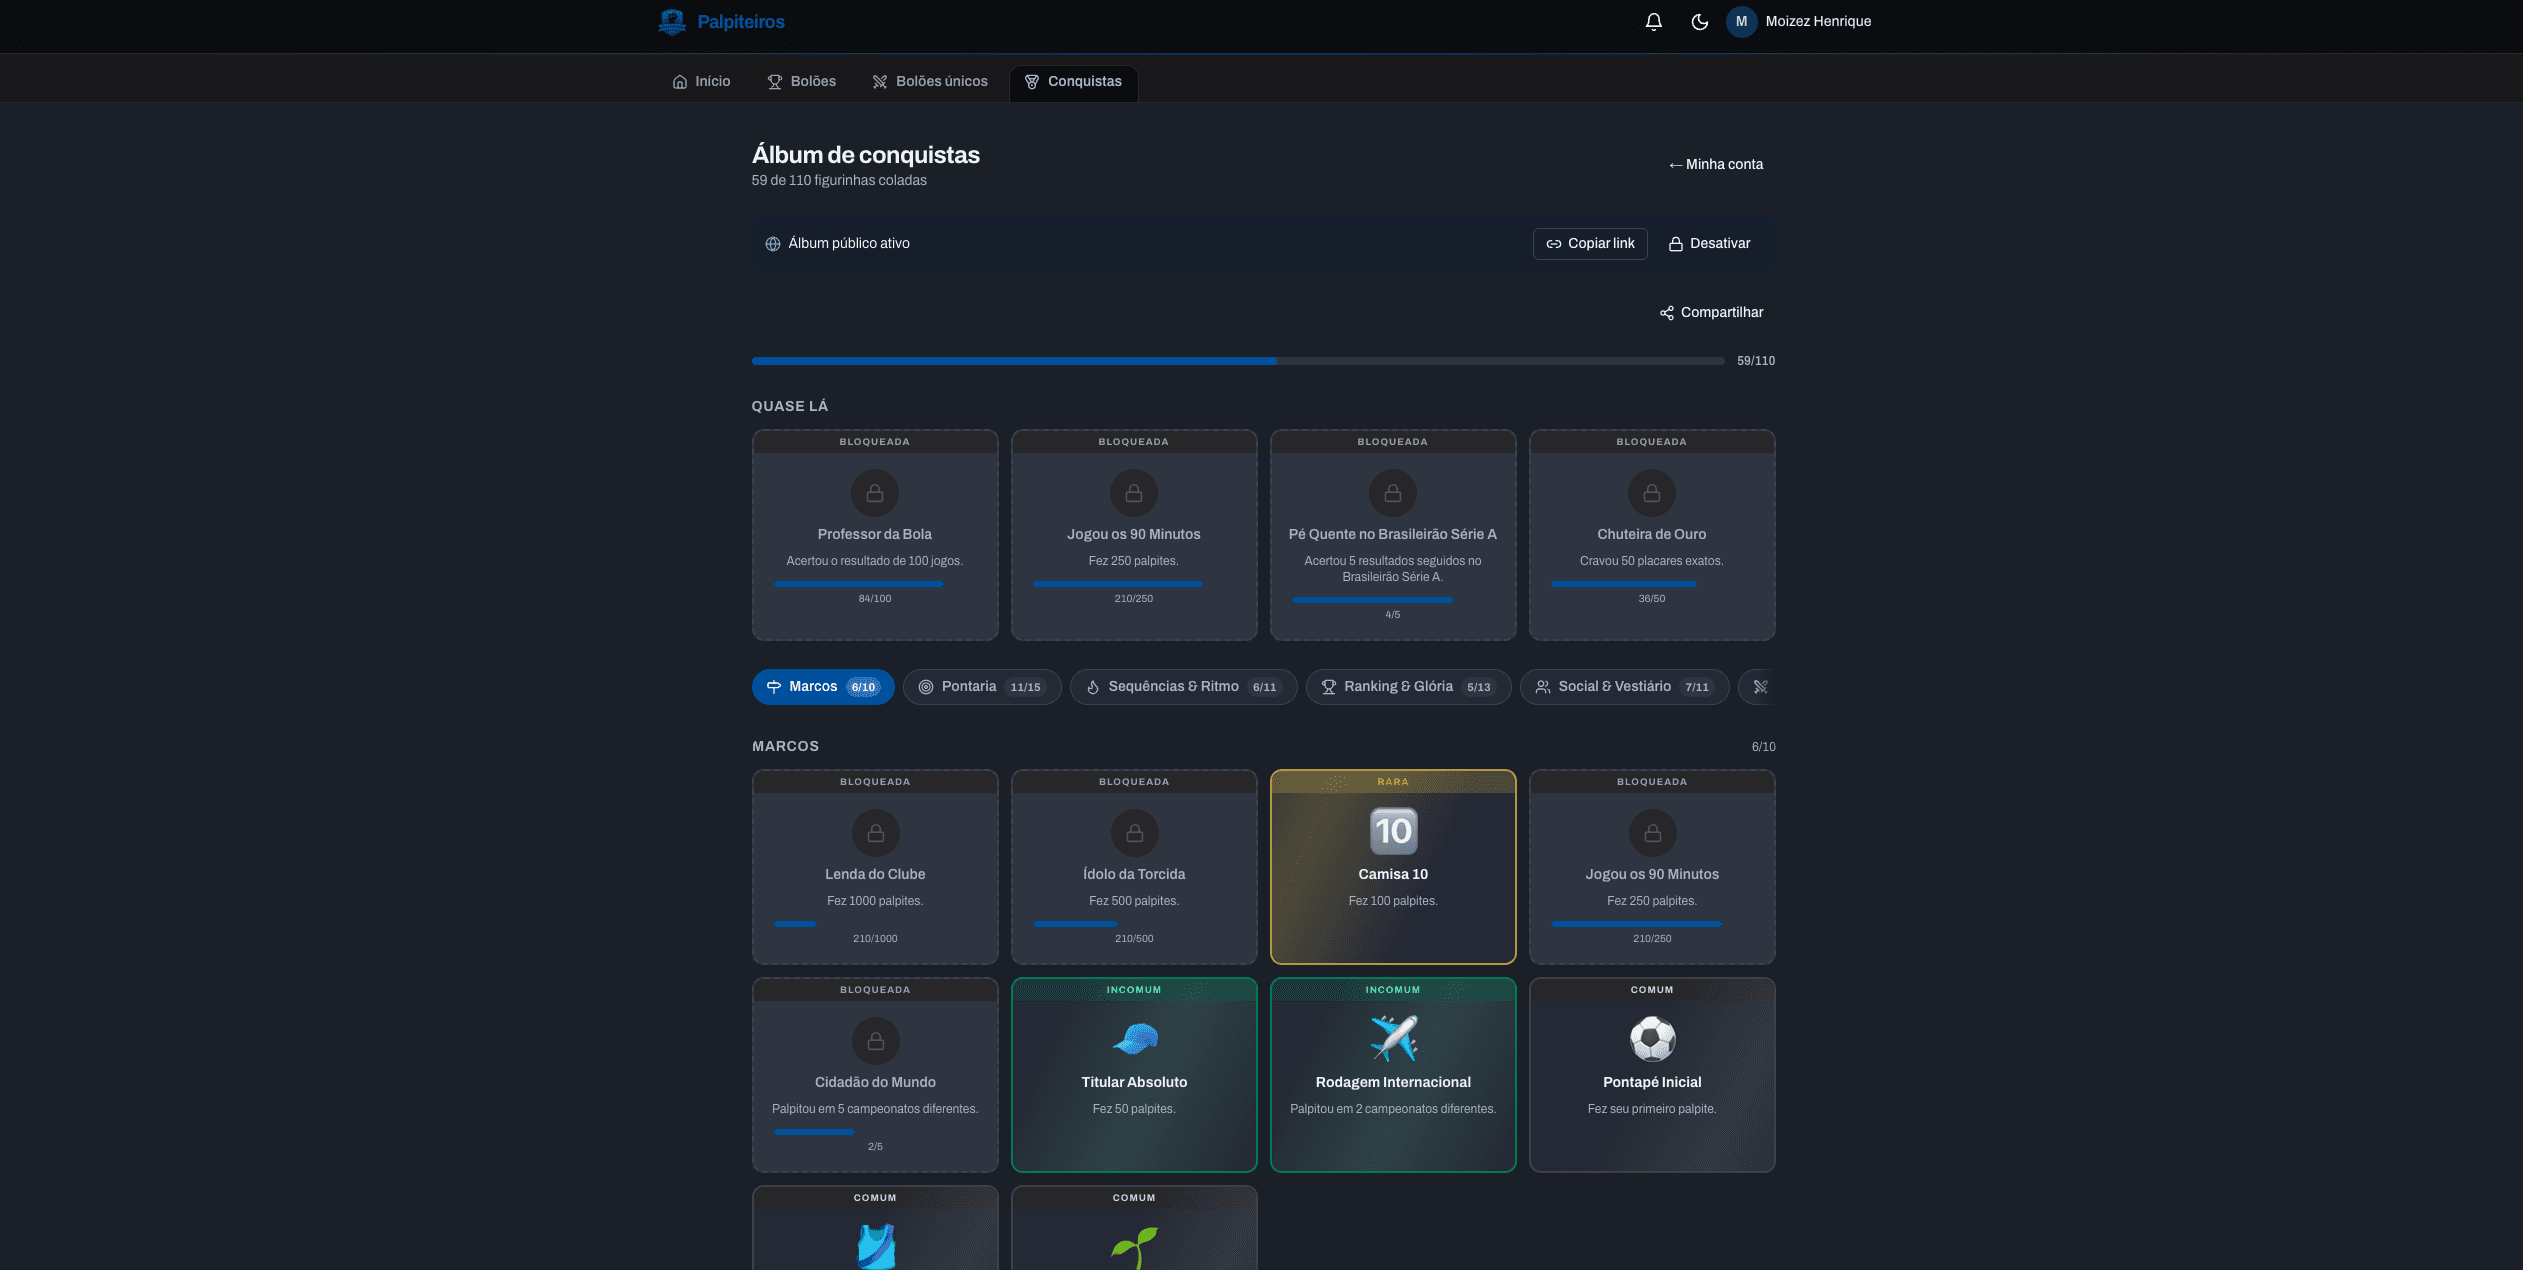Disable the public album with Desativar
This screenshot has width=2523, height=1270.
point(1710,244)
